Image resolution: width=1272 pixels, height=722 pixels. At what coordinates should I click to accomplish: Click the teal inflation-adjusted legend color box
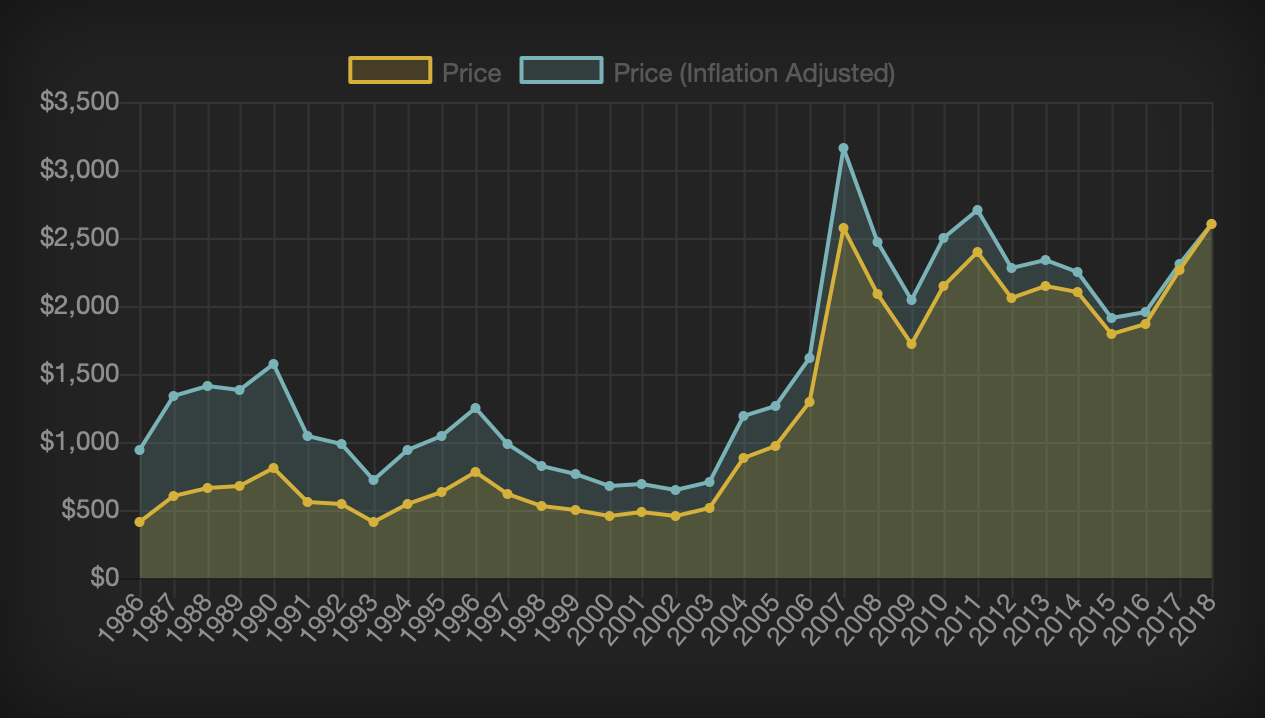pos(561,71)
